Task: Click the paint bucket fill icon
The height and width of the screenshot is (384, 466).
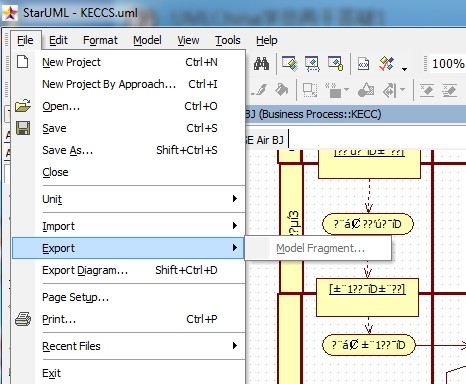Action: point(282,89)
